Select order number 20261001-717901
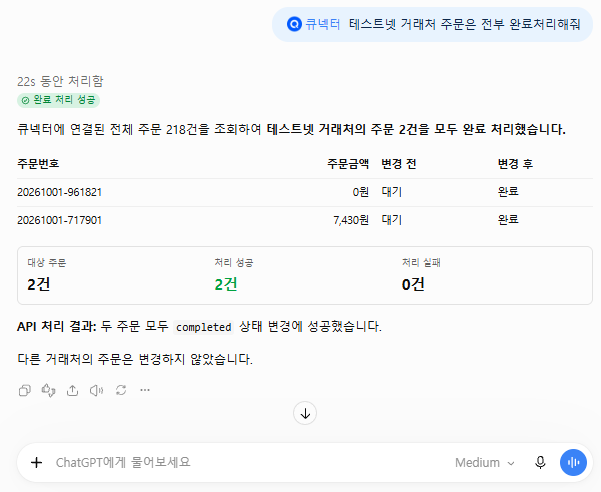601x492 pixels. (59, 220)
